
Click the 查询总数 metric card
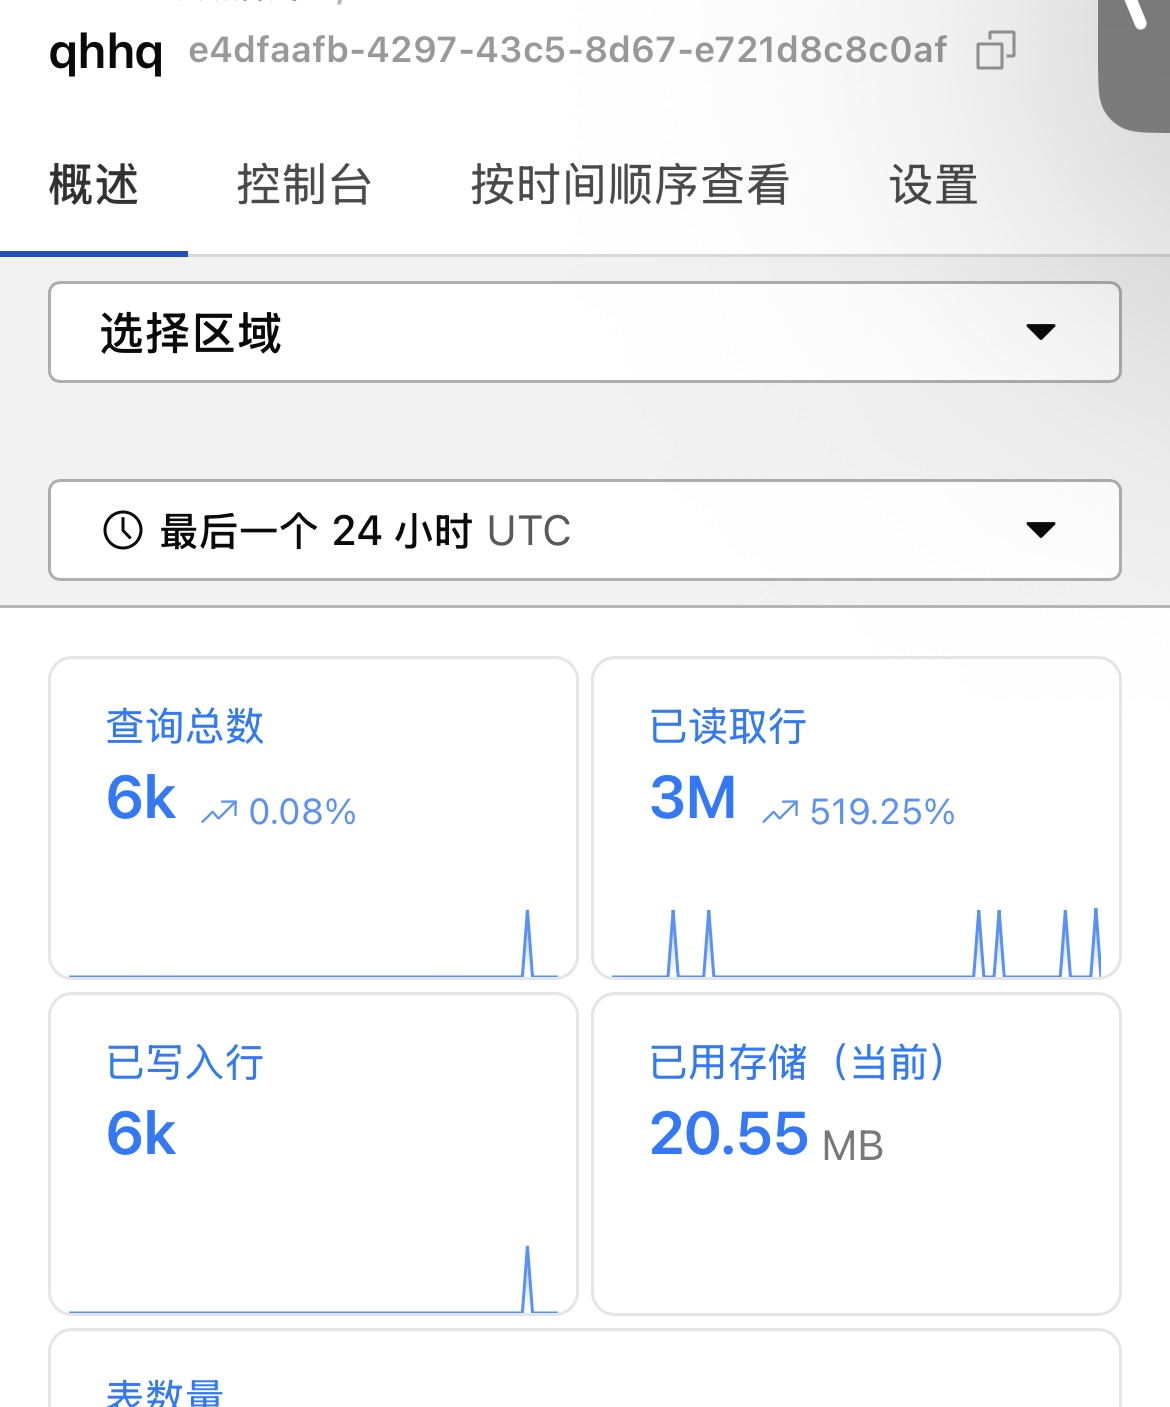click(x=313, y=815)
